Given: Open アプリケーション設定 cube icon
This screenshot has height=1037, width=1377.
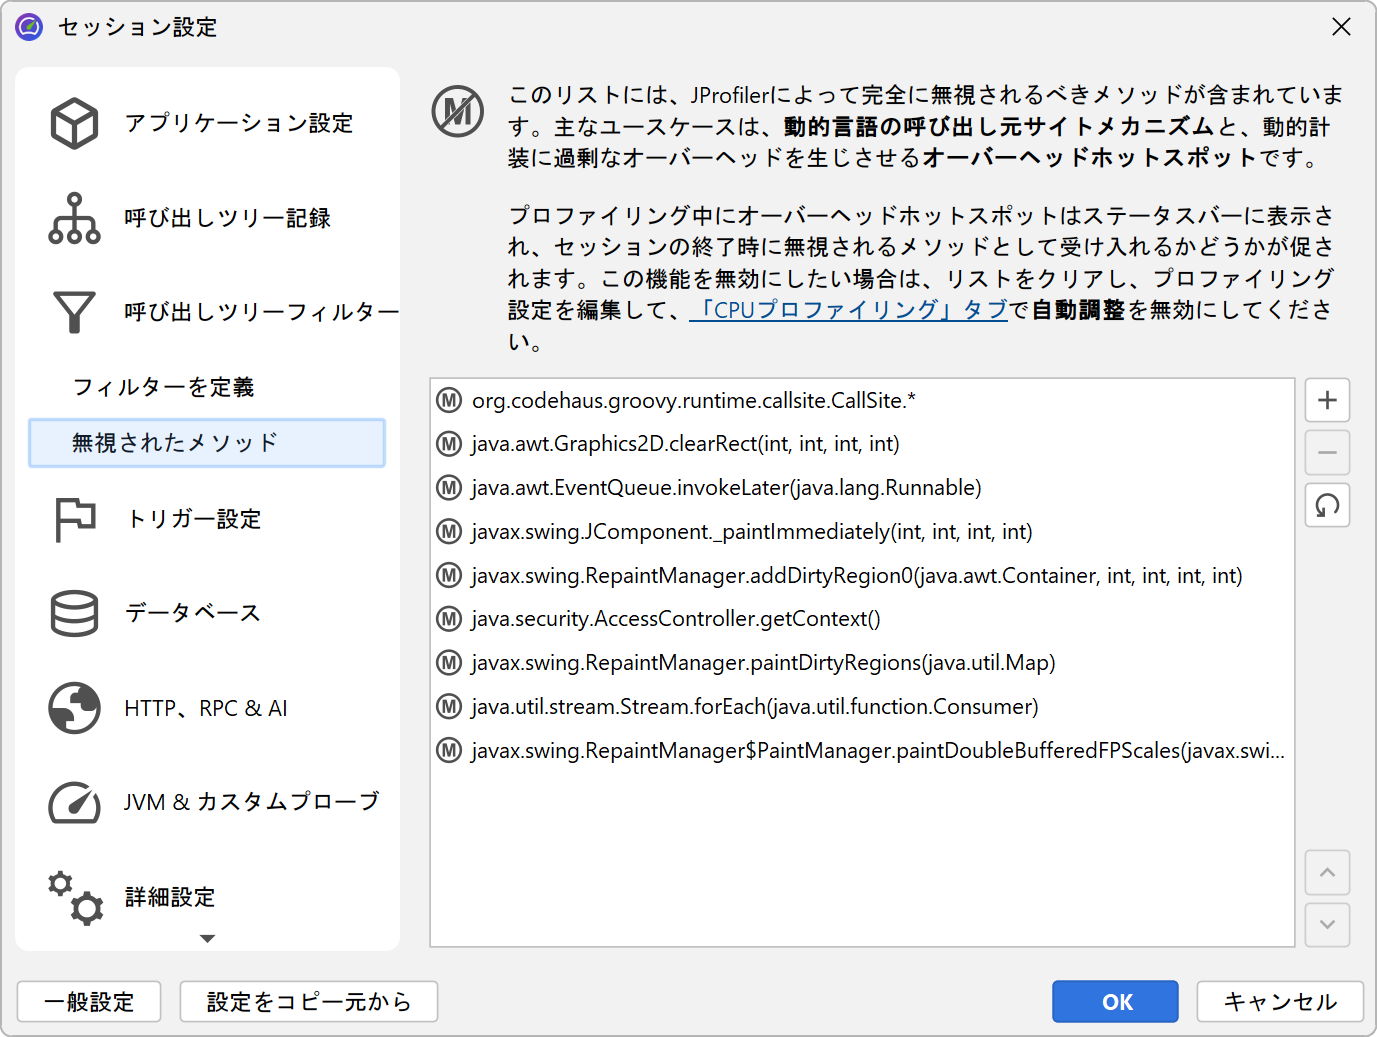Looking at the screenshot, I should [x=74, y=123].
